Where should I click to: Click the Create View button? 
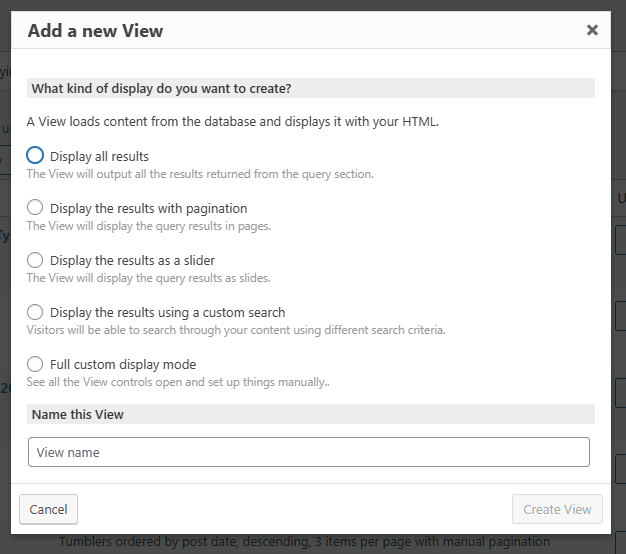557,509
